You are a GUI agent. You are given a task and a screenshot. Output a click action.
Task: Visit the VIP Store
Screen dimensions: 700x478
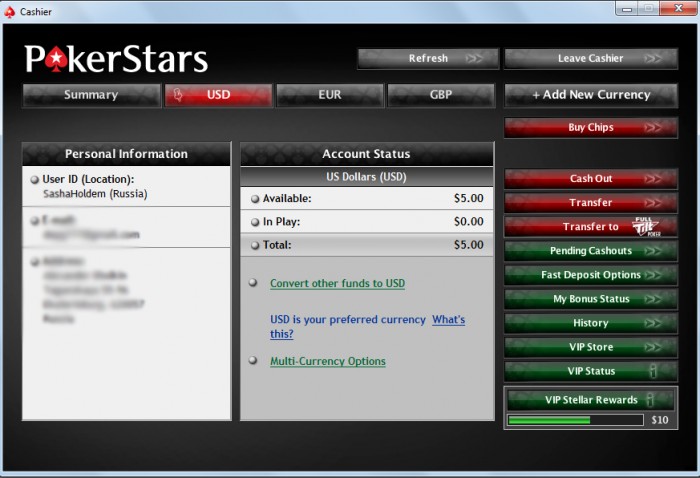coord(591,347)
